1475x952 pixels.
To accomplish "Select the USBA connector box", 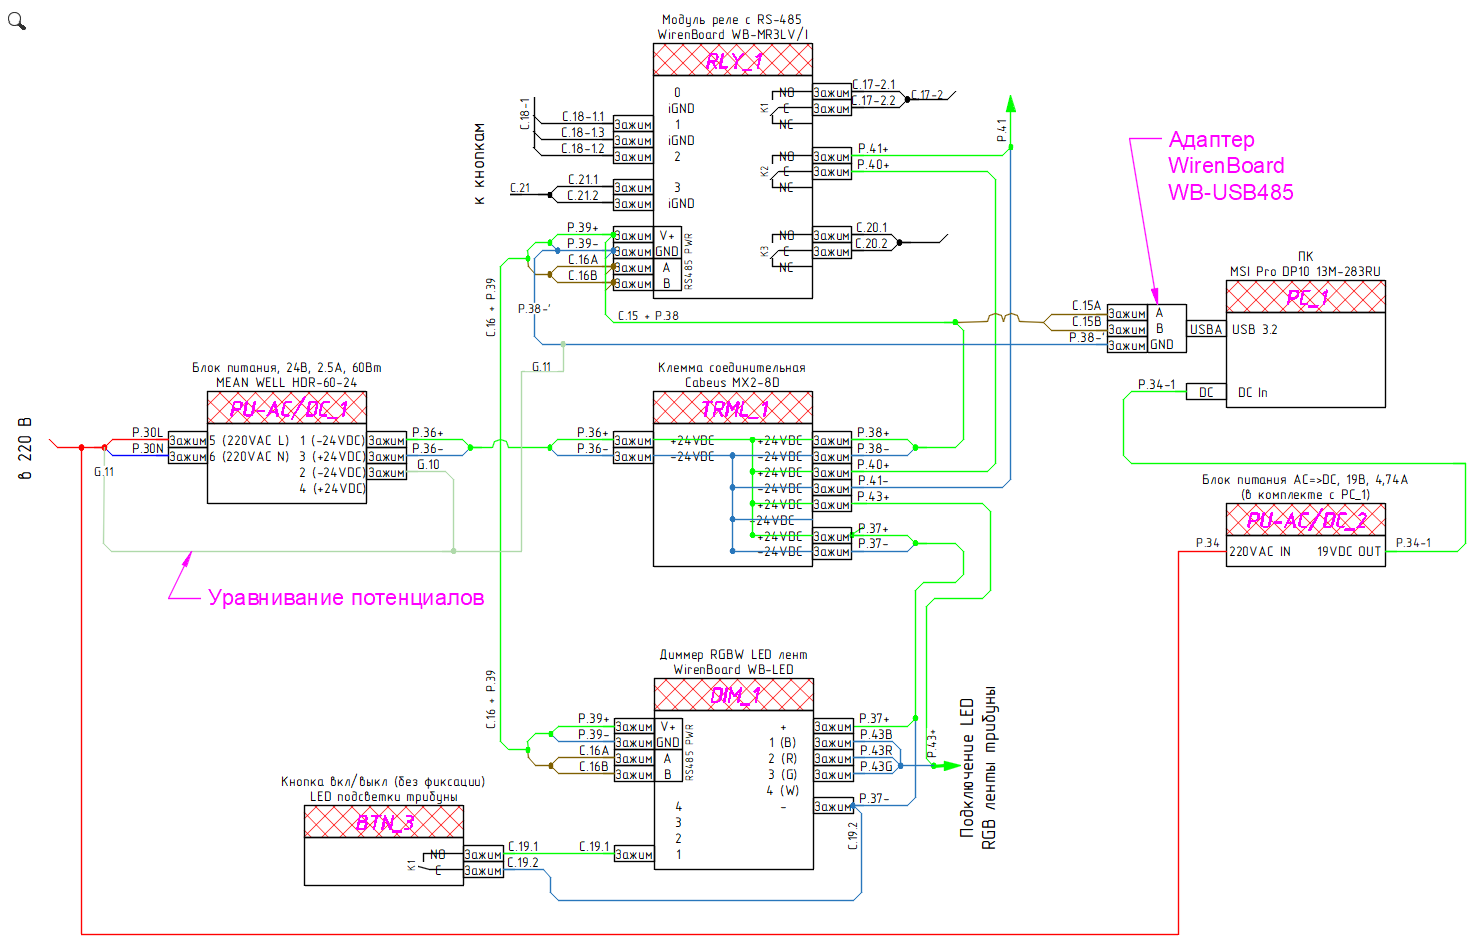I will tap(1206, 329).
